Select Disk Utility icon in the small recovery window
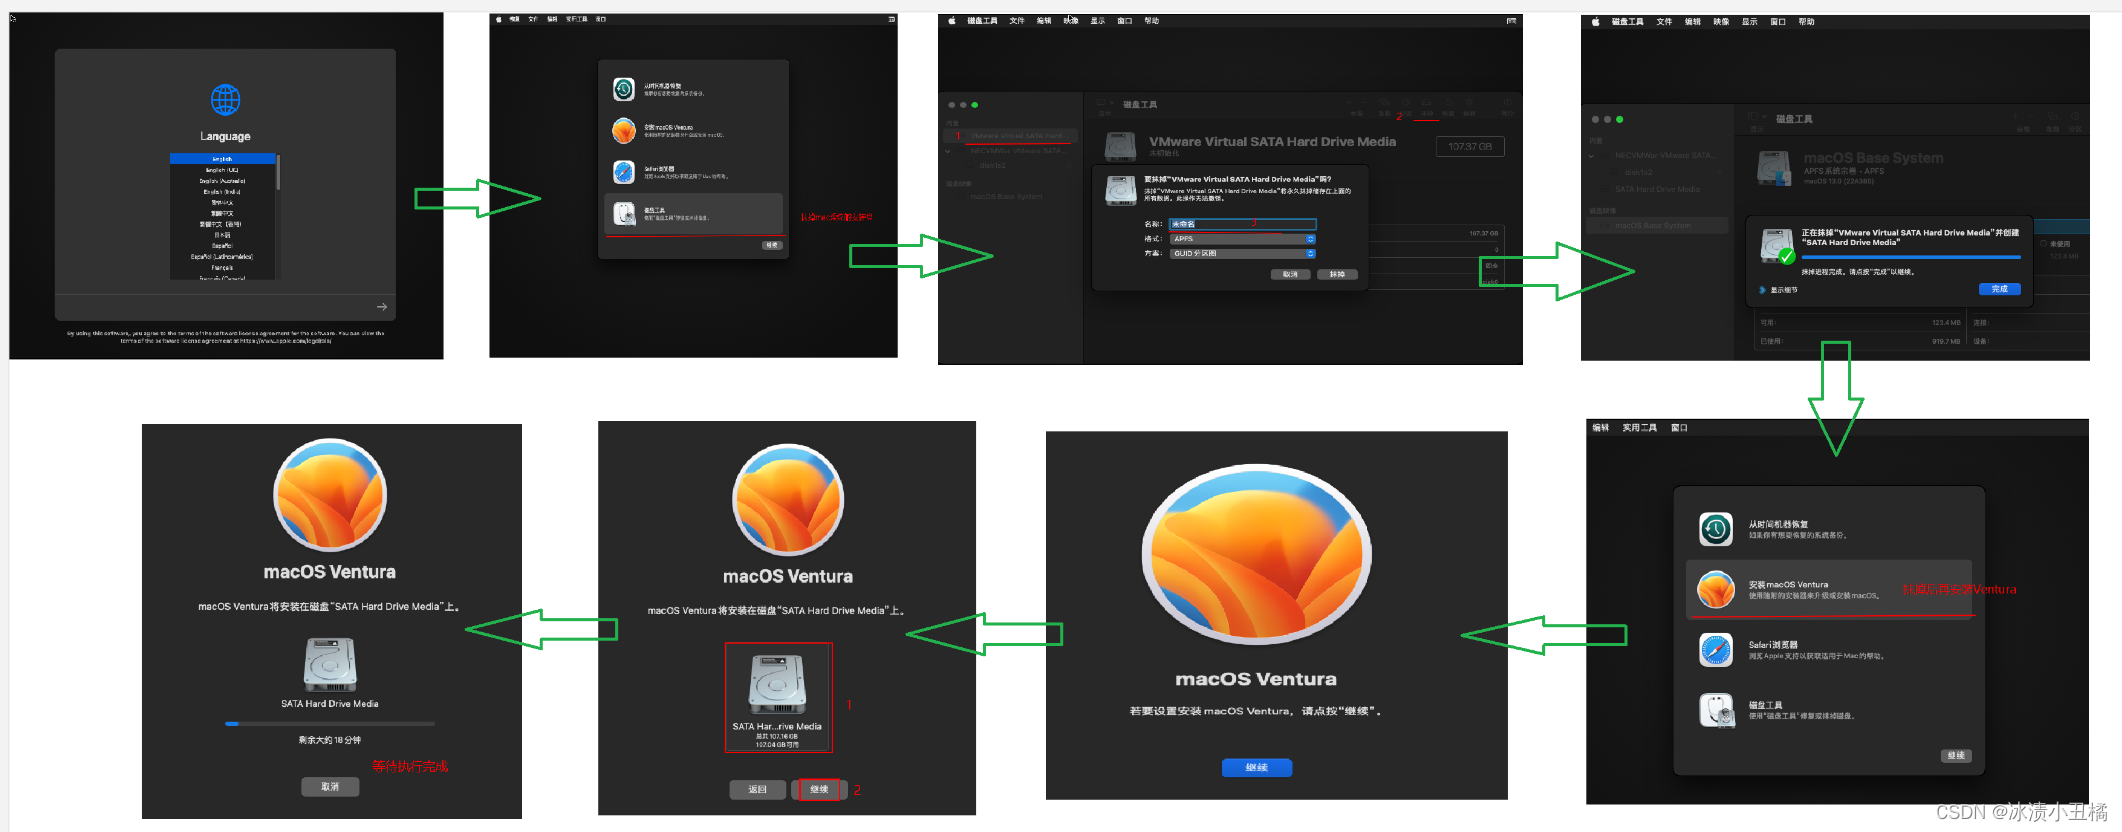2122x832 pixels. click(x=624, y=214)
